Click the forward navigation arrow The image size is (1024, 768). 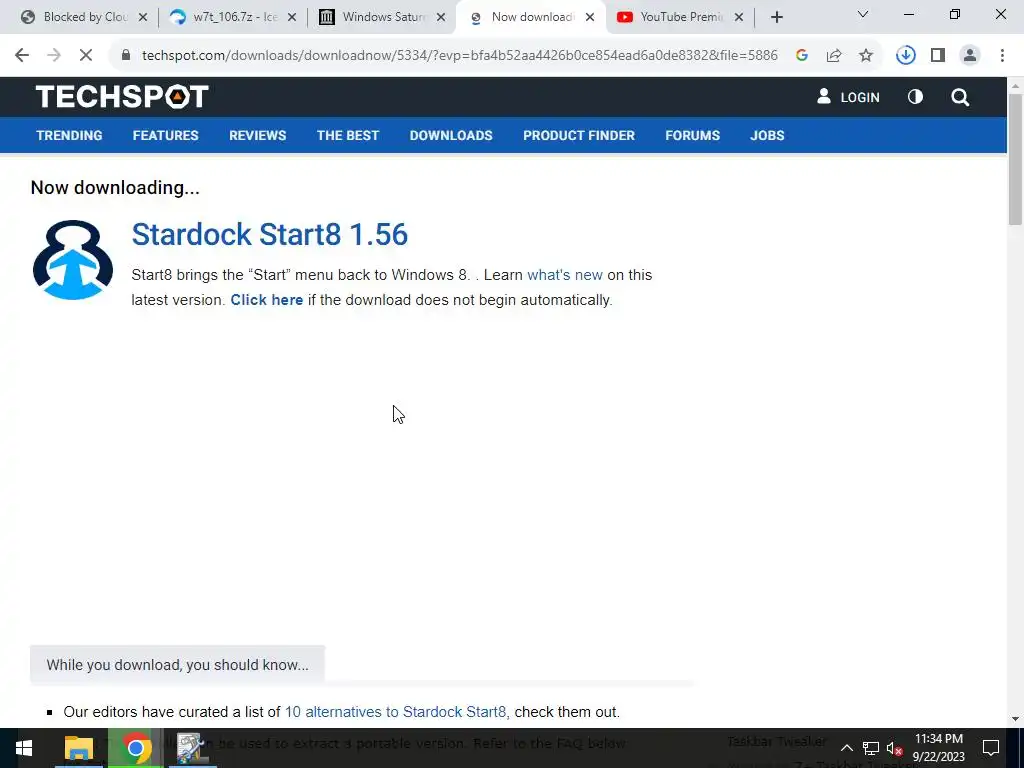click(54, 56)
